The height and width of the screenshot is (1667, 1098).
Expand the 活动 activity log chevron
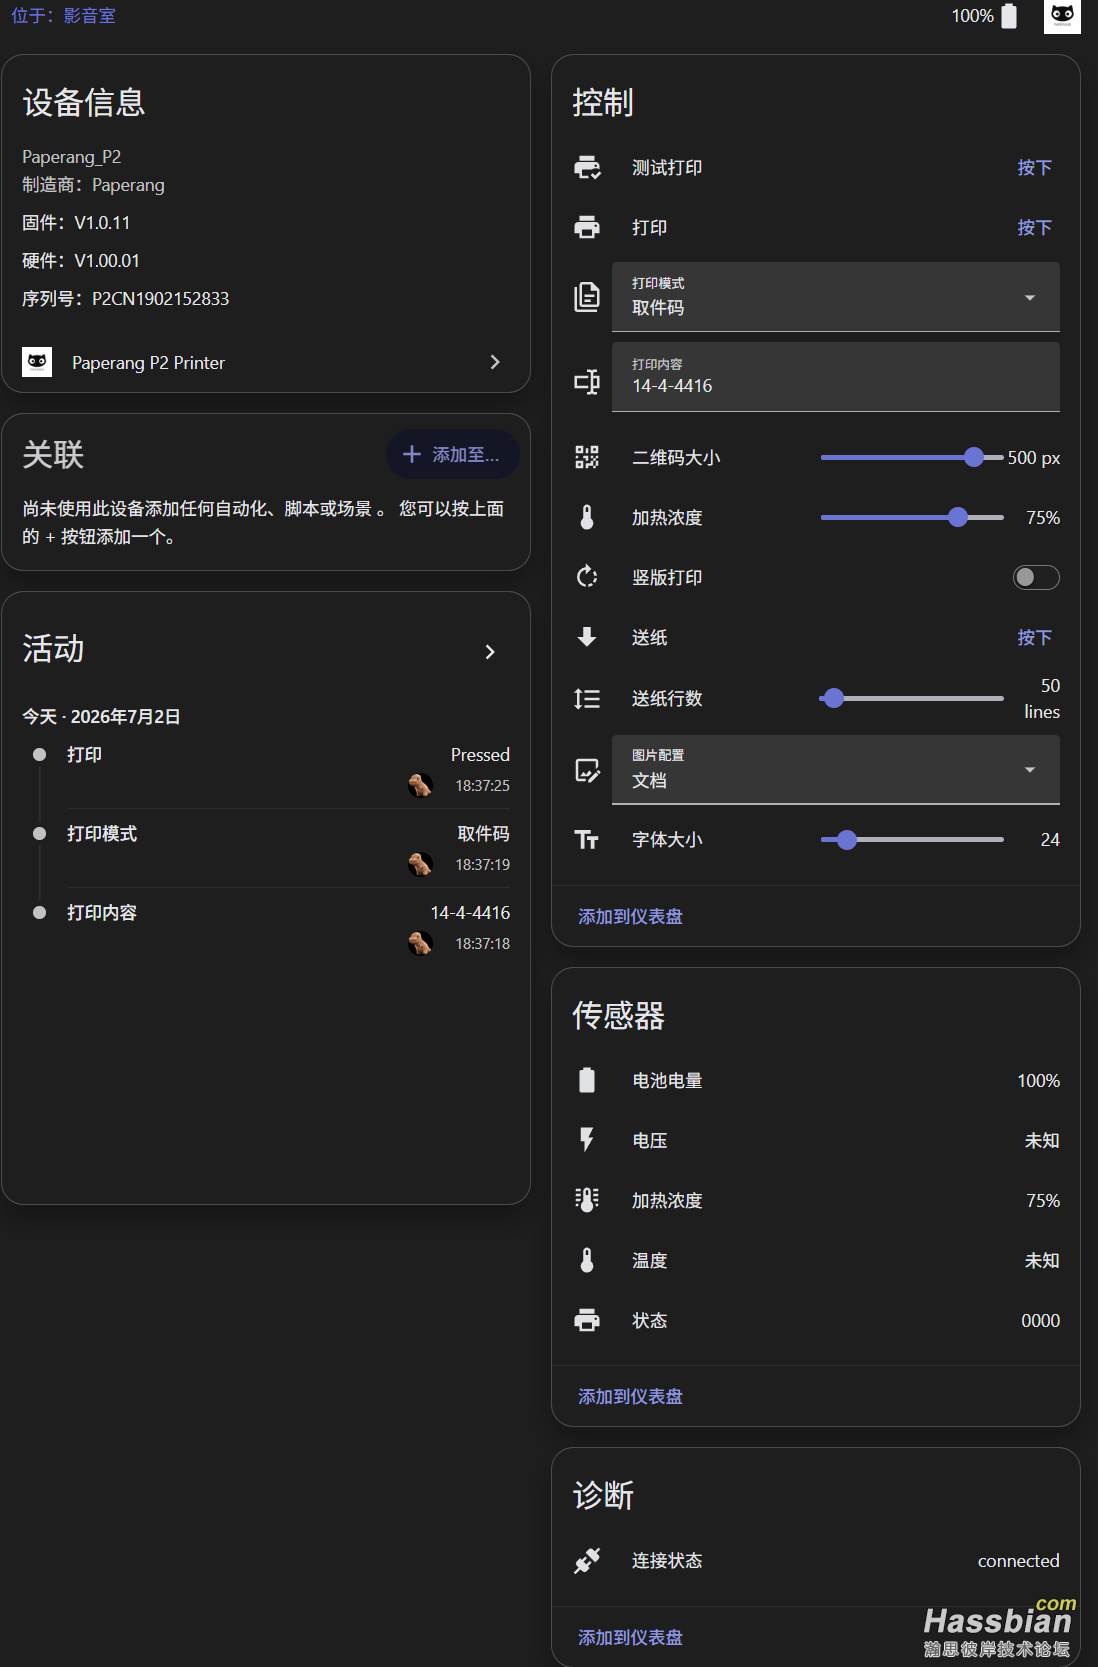click(x=490, y=652)
